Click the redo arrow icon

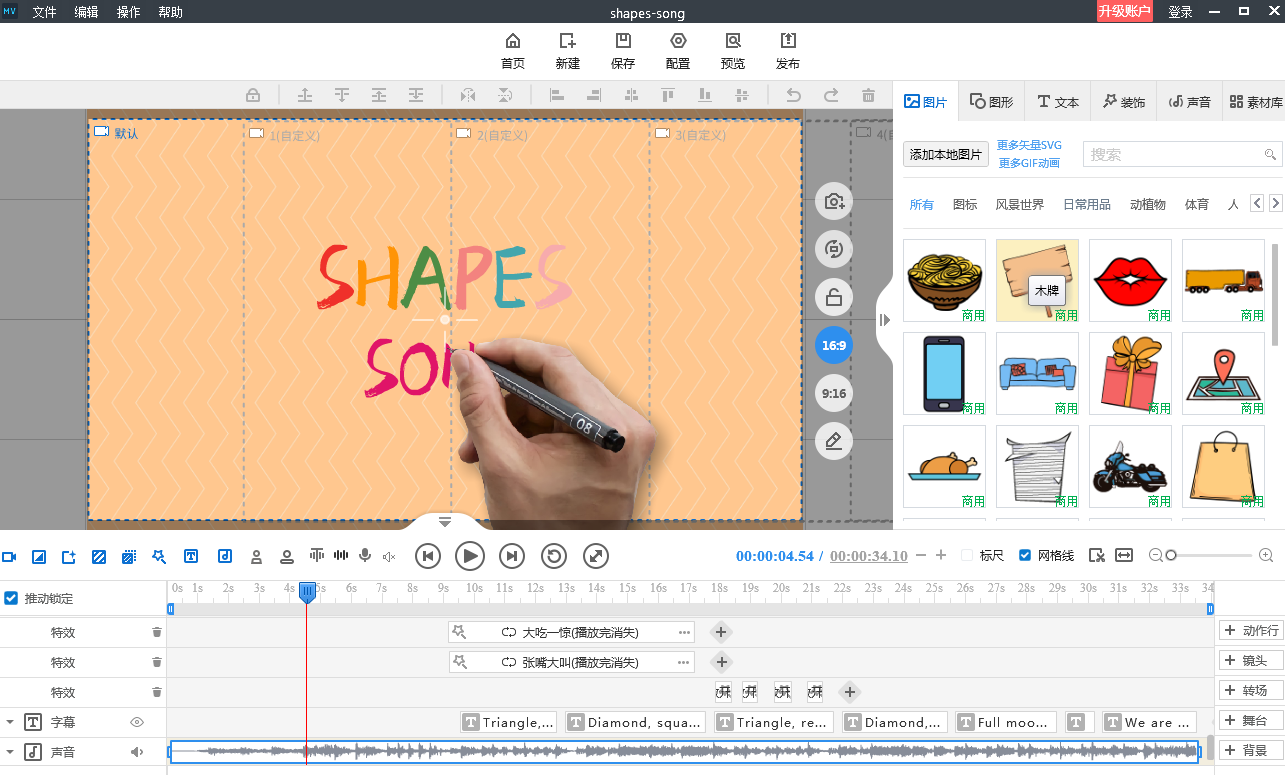point(831,95)
